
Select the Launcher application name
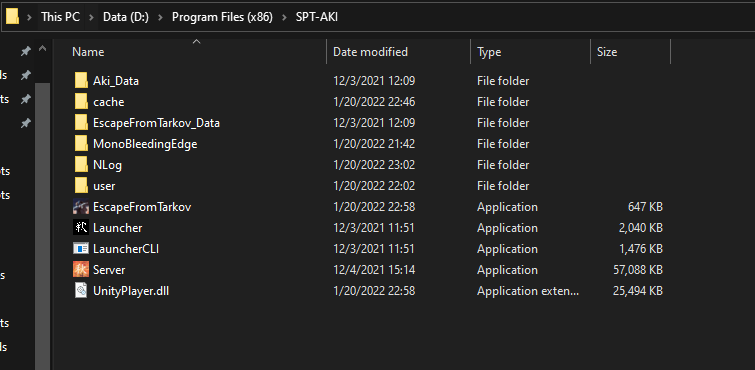pos(117,228)
